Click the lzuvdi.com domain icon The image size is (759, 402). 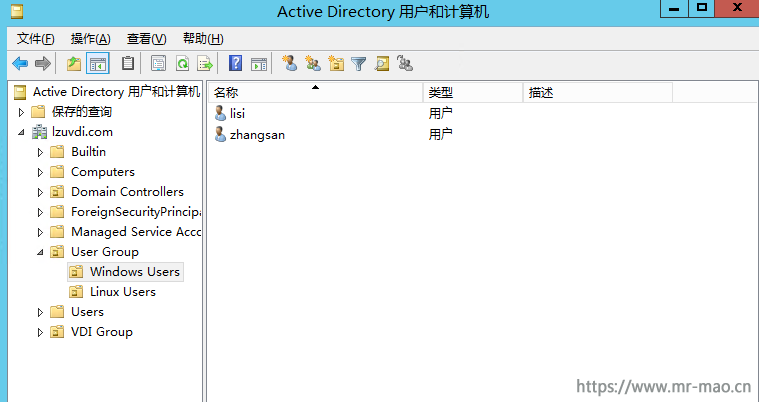39,132
